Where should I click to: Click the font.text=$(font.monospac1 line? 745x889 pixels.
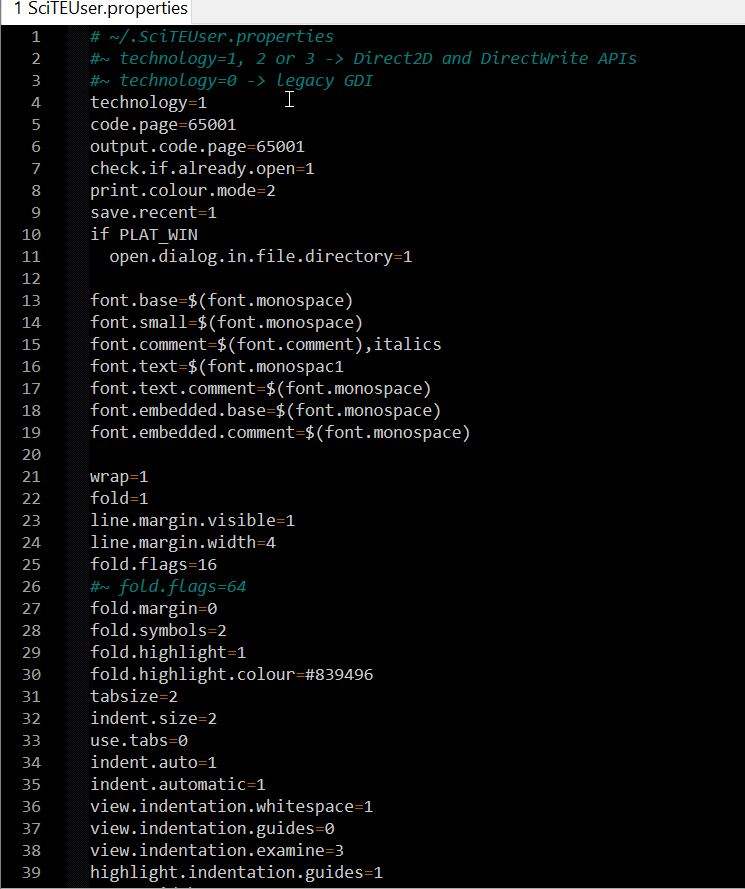[216, 367]
